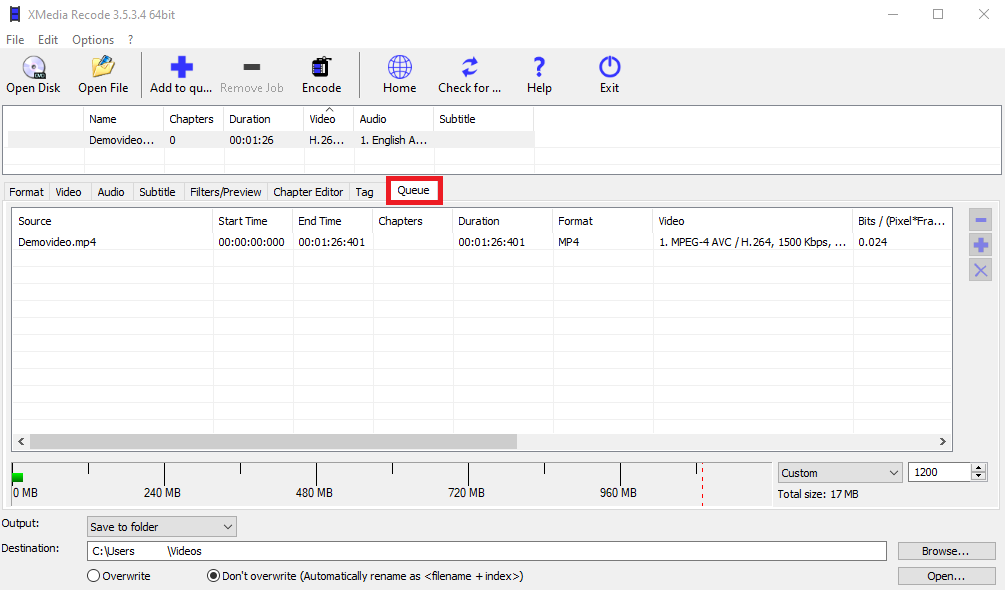This screenshot has width=1005, height=590.
Task: Click the Open... destination button
Action: tap(945, 576)
